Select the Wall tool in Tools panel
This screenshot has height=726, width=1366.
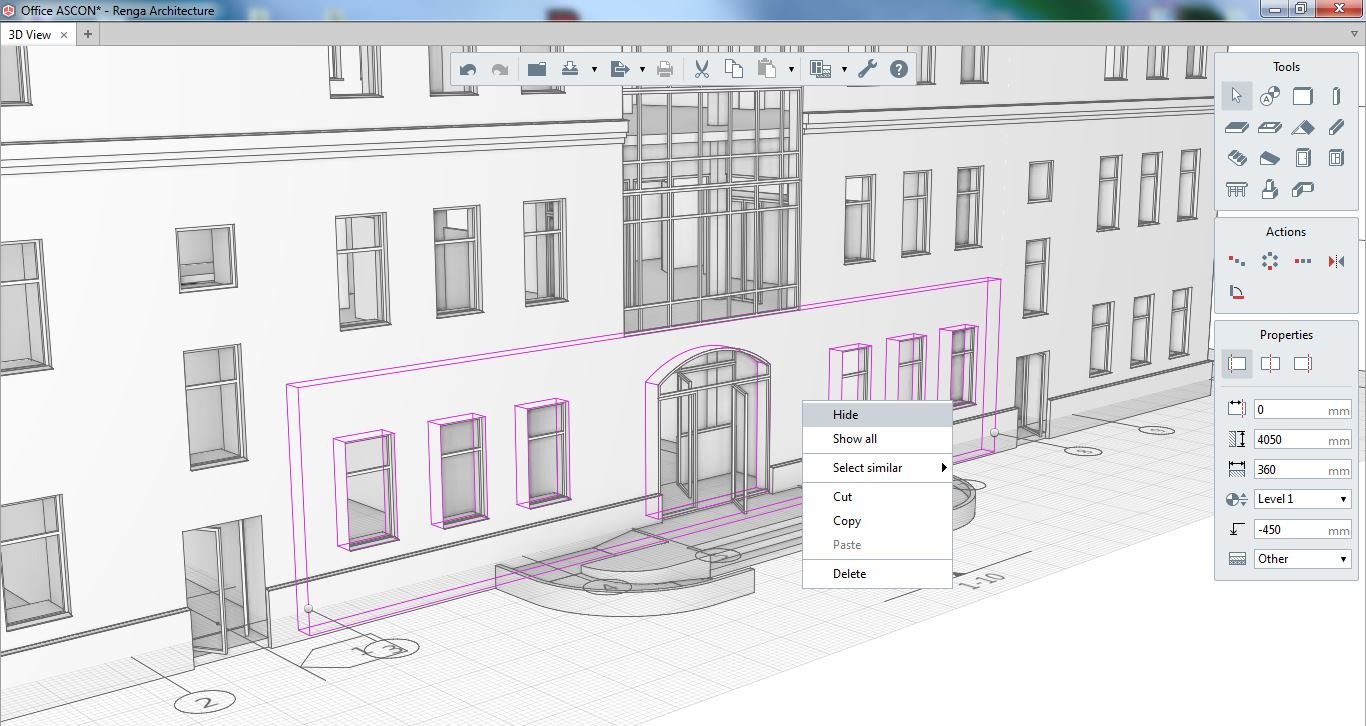1302,96
